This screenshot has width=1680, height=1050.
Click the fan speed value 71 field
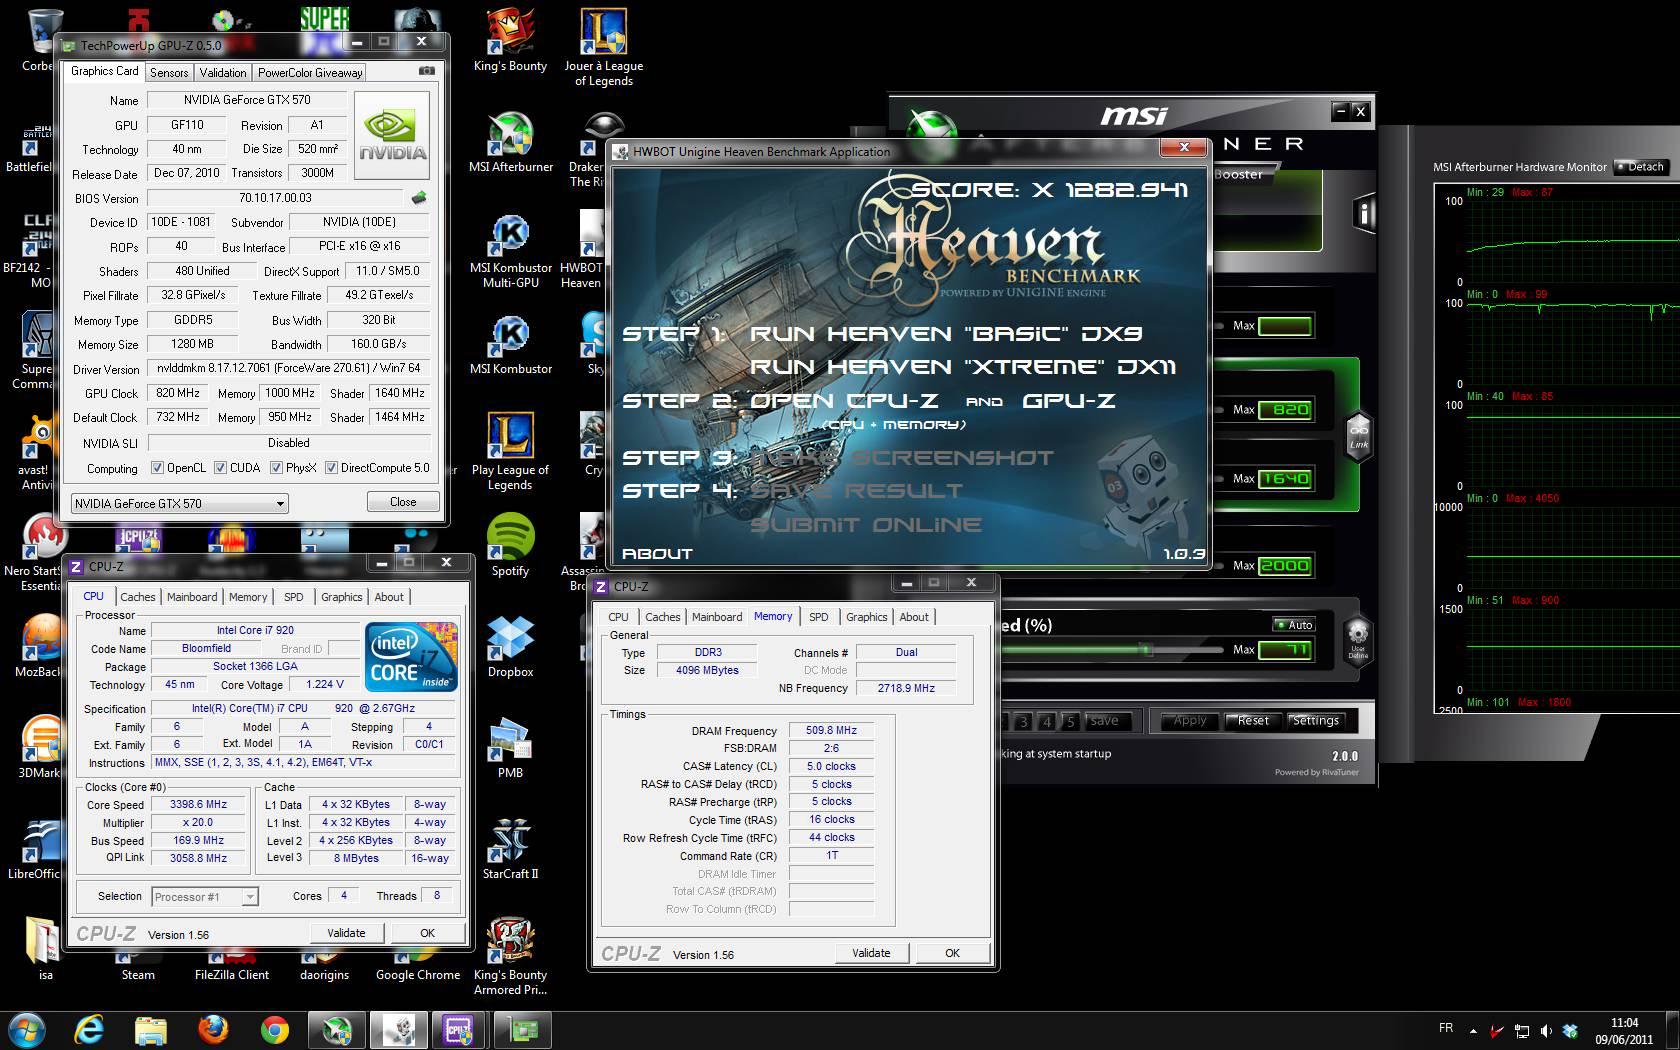1284,650
